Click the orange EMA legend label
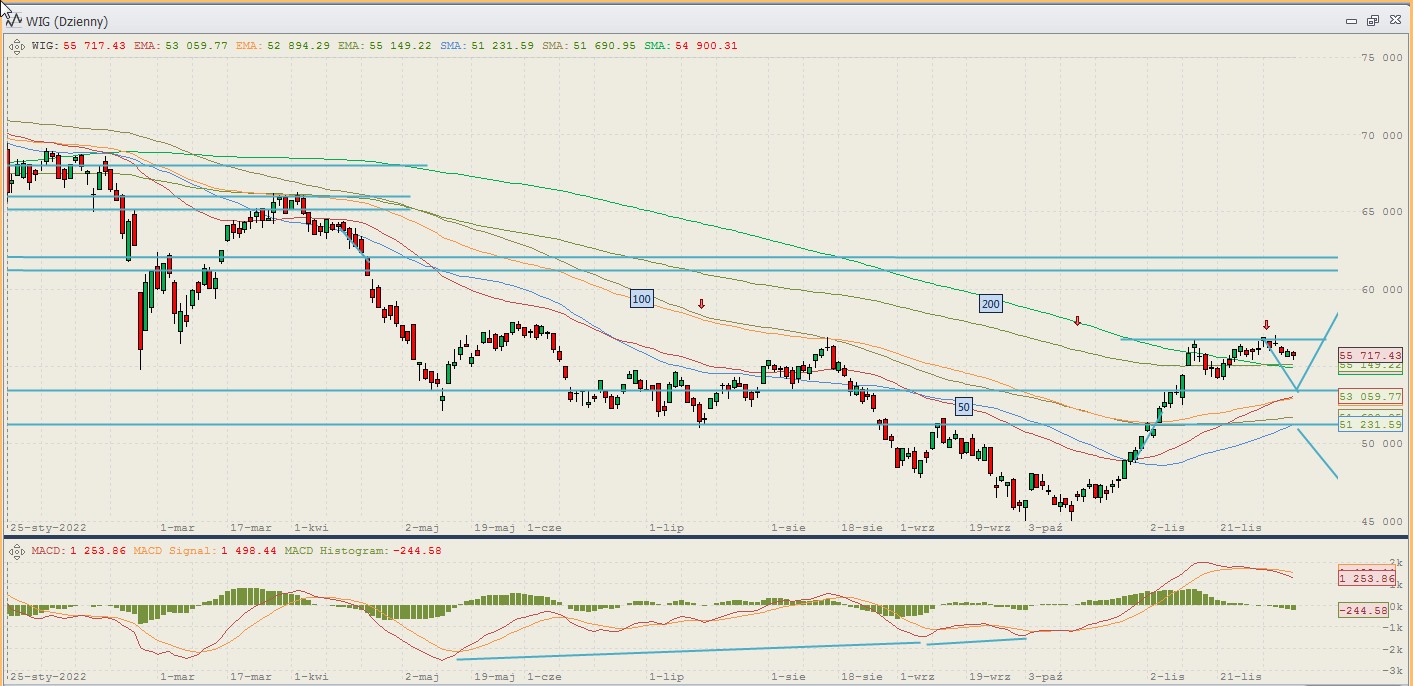 [x=283, y=46]
